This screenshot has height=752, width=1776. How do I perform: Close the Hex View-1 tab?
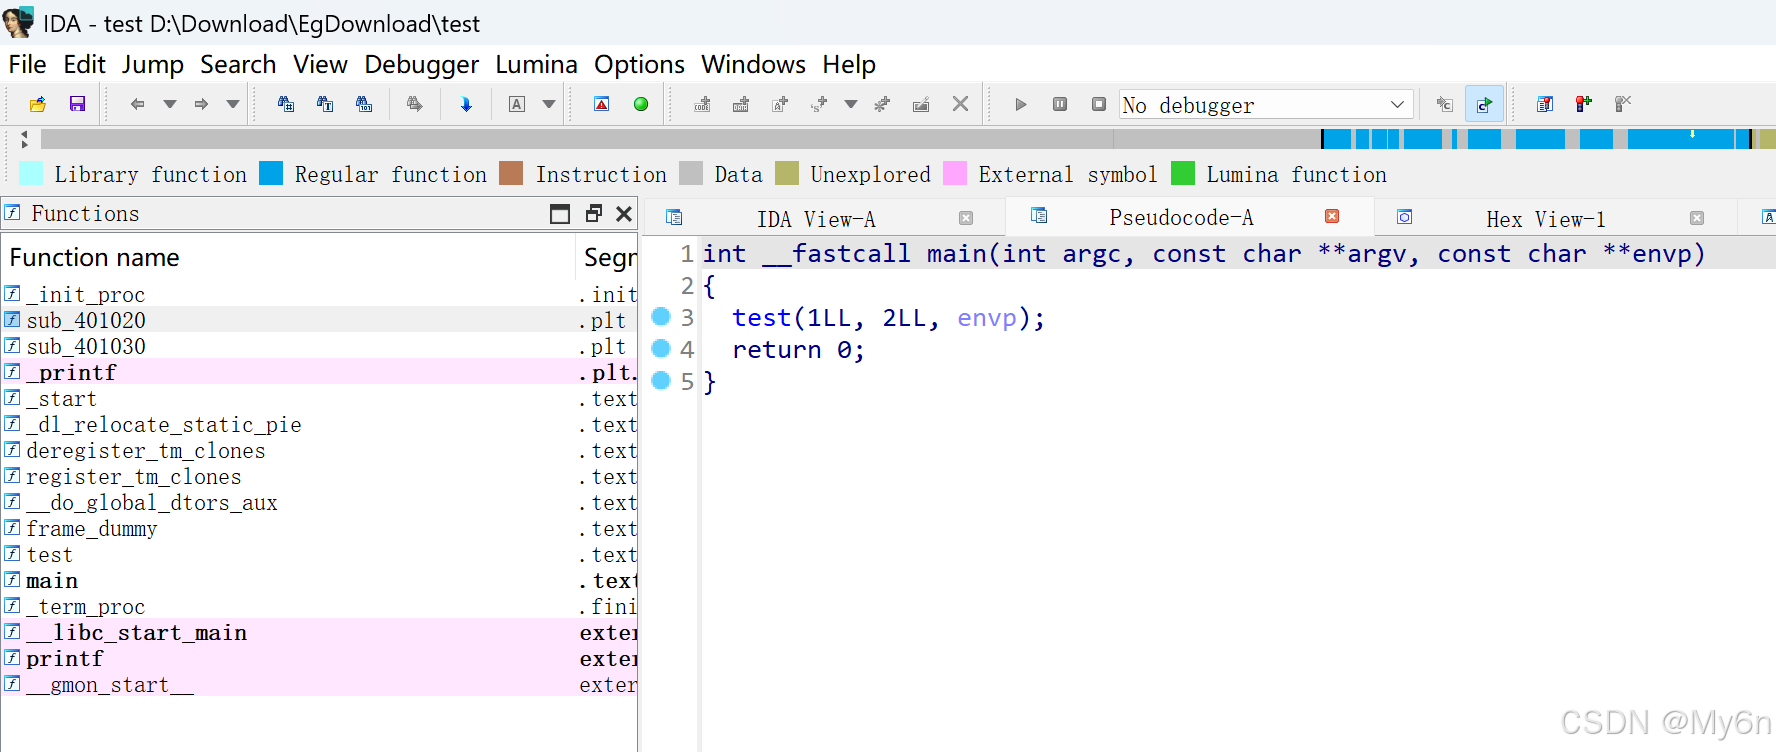(x=1697, y=218)
